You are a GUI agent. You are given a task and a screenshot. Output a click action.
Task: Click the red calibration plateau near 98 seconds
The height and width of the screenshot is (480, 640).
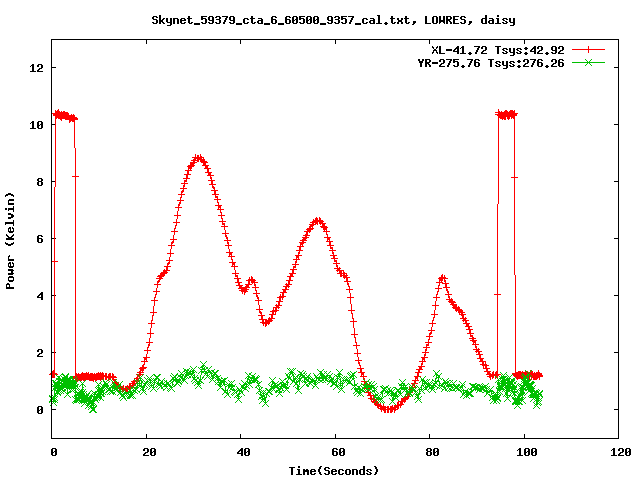coord(507,114)
